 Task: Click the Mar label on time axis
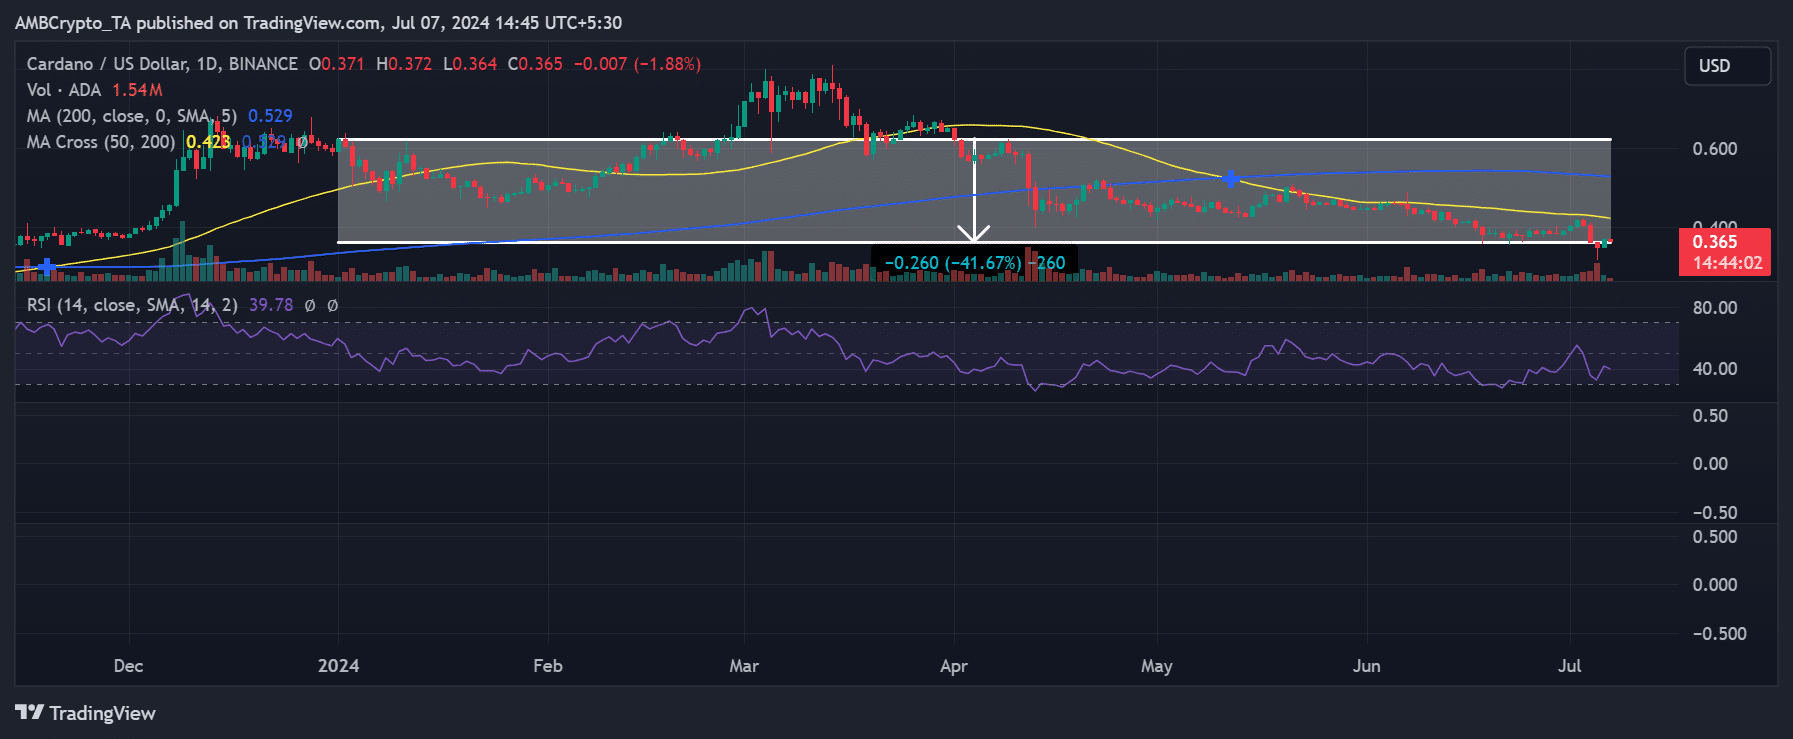click(x=744, y=666)
